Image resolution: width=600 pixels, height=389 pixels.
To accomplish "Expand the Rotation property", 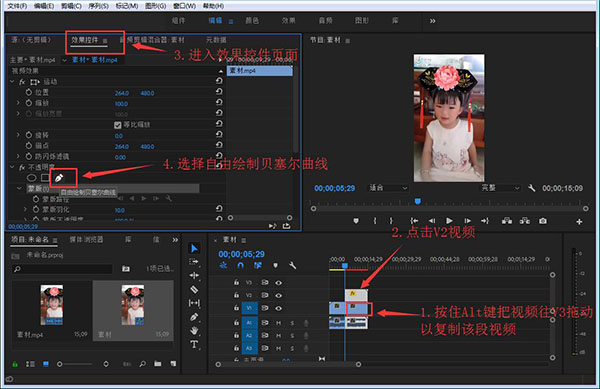I will click(18, 135).
